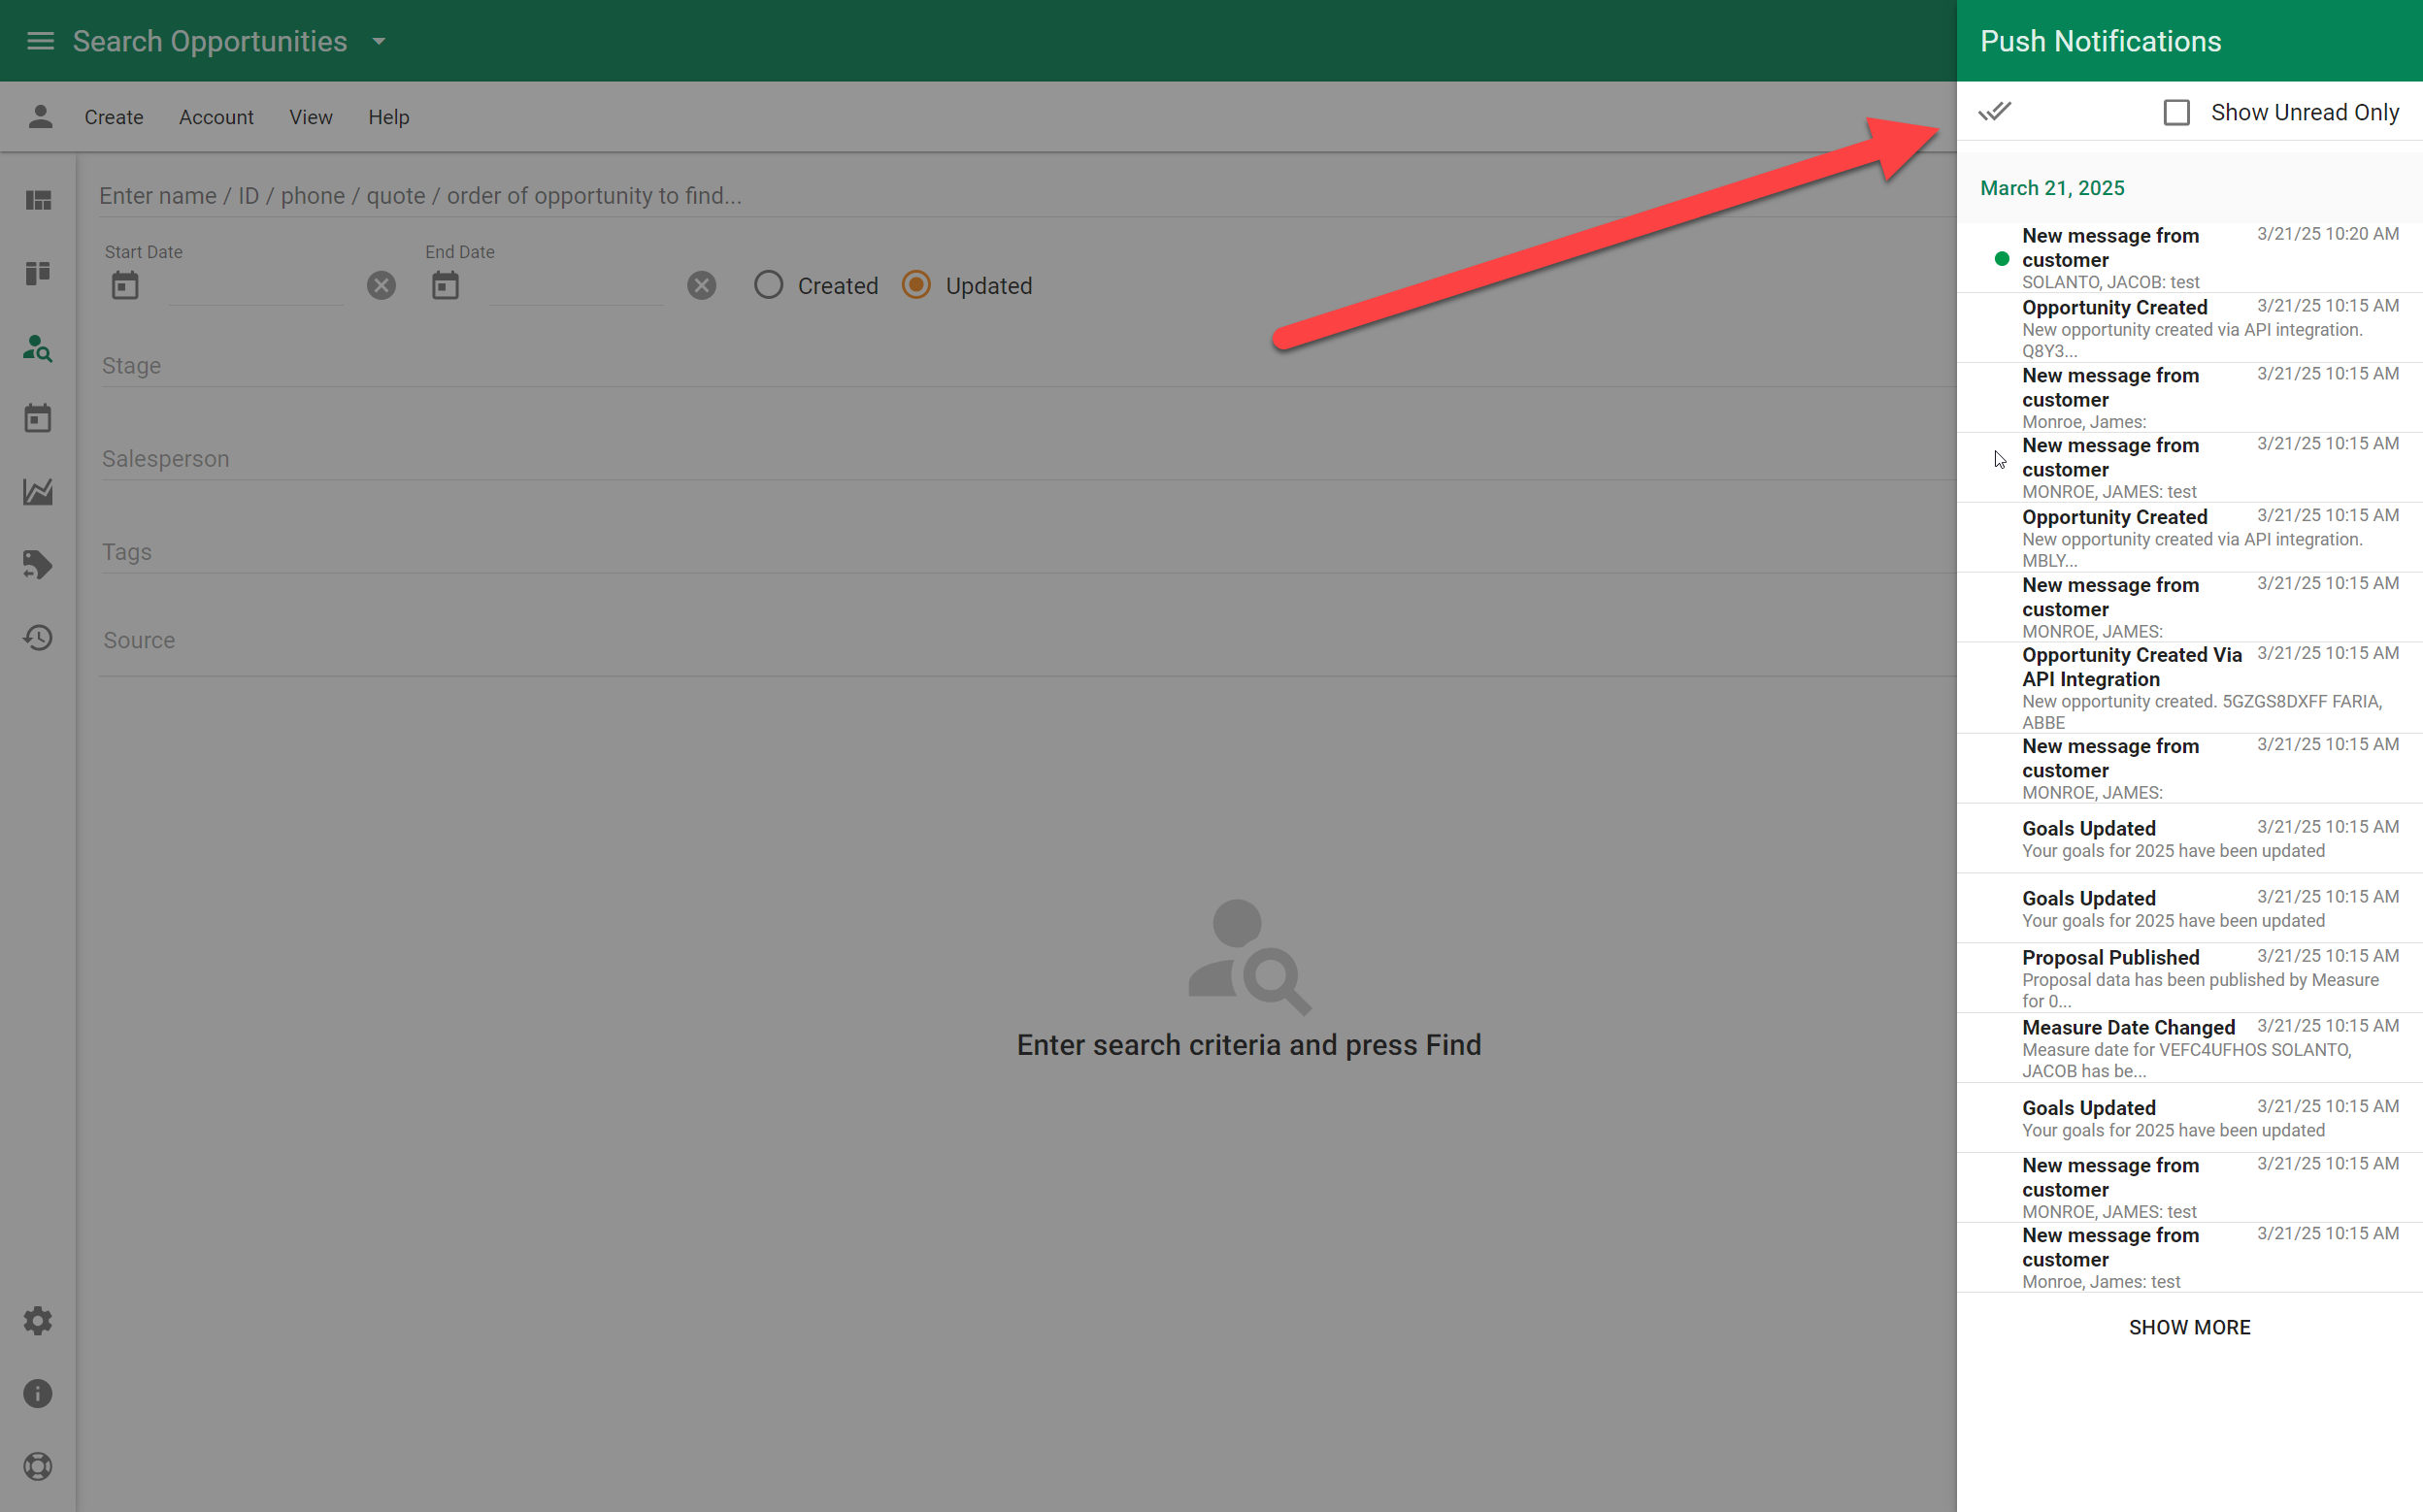Clear the End Date value

click(x=702, y=286)
